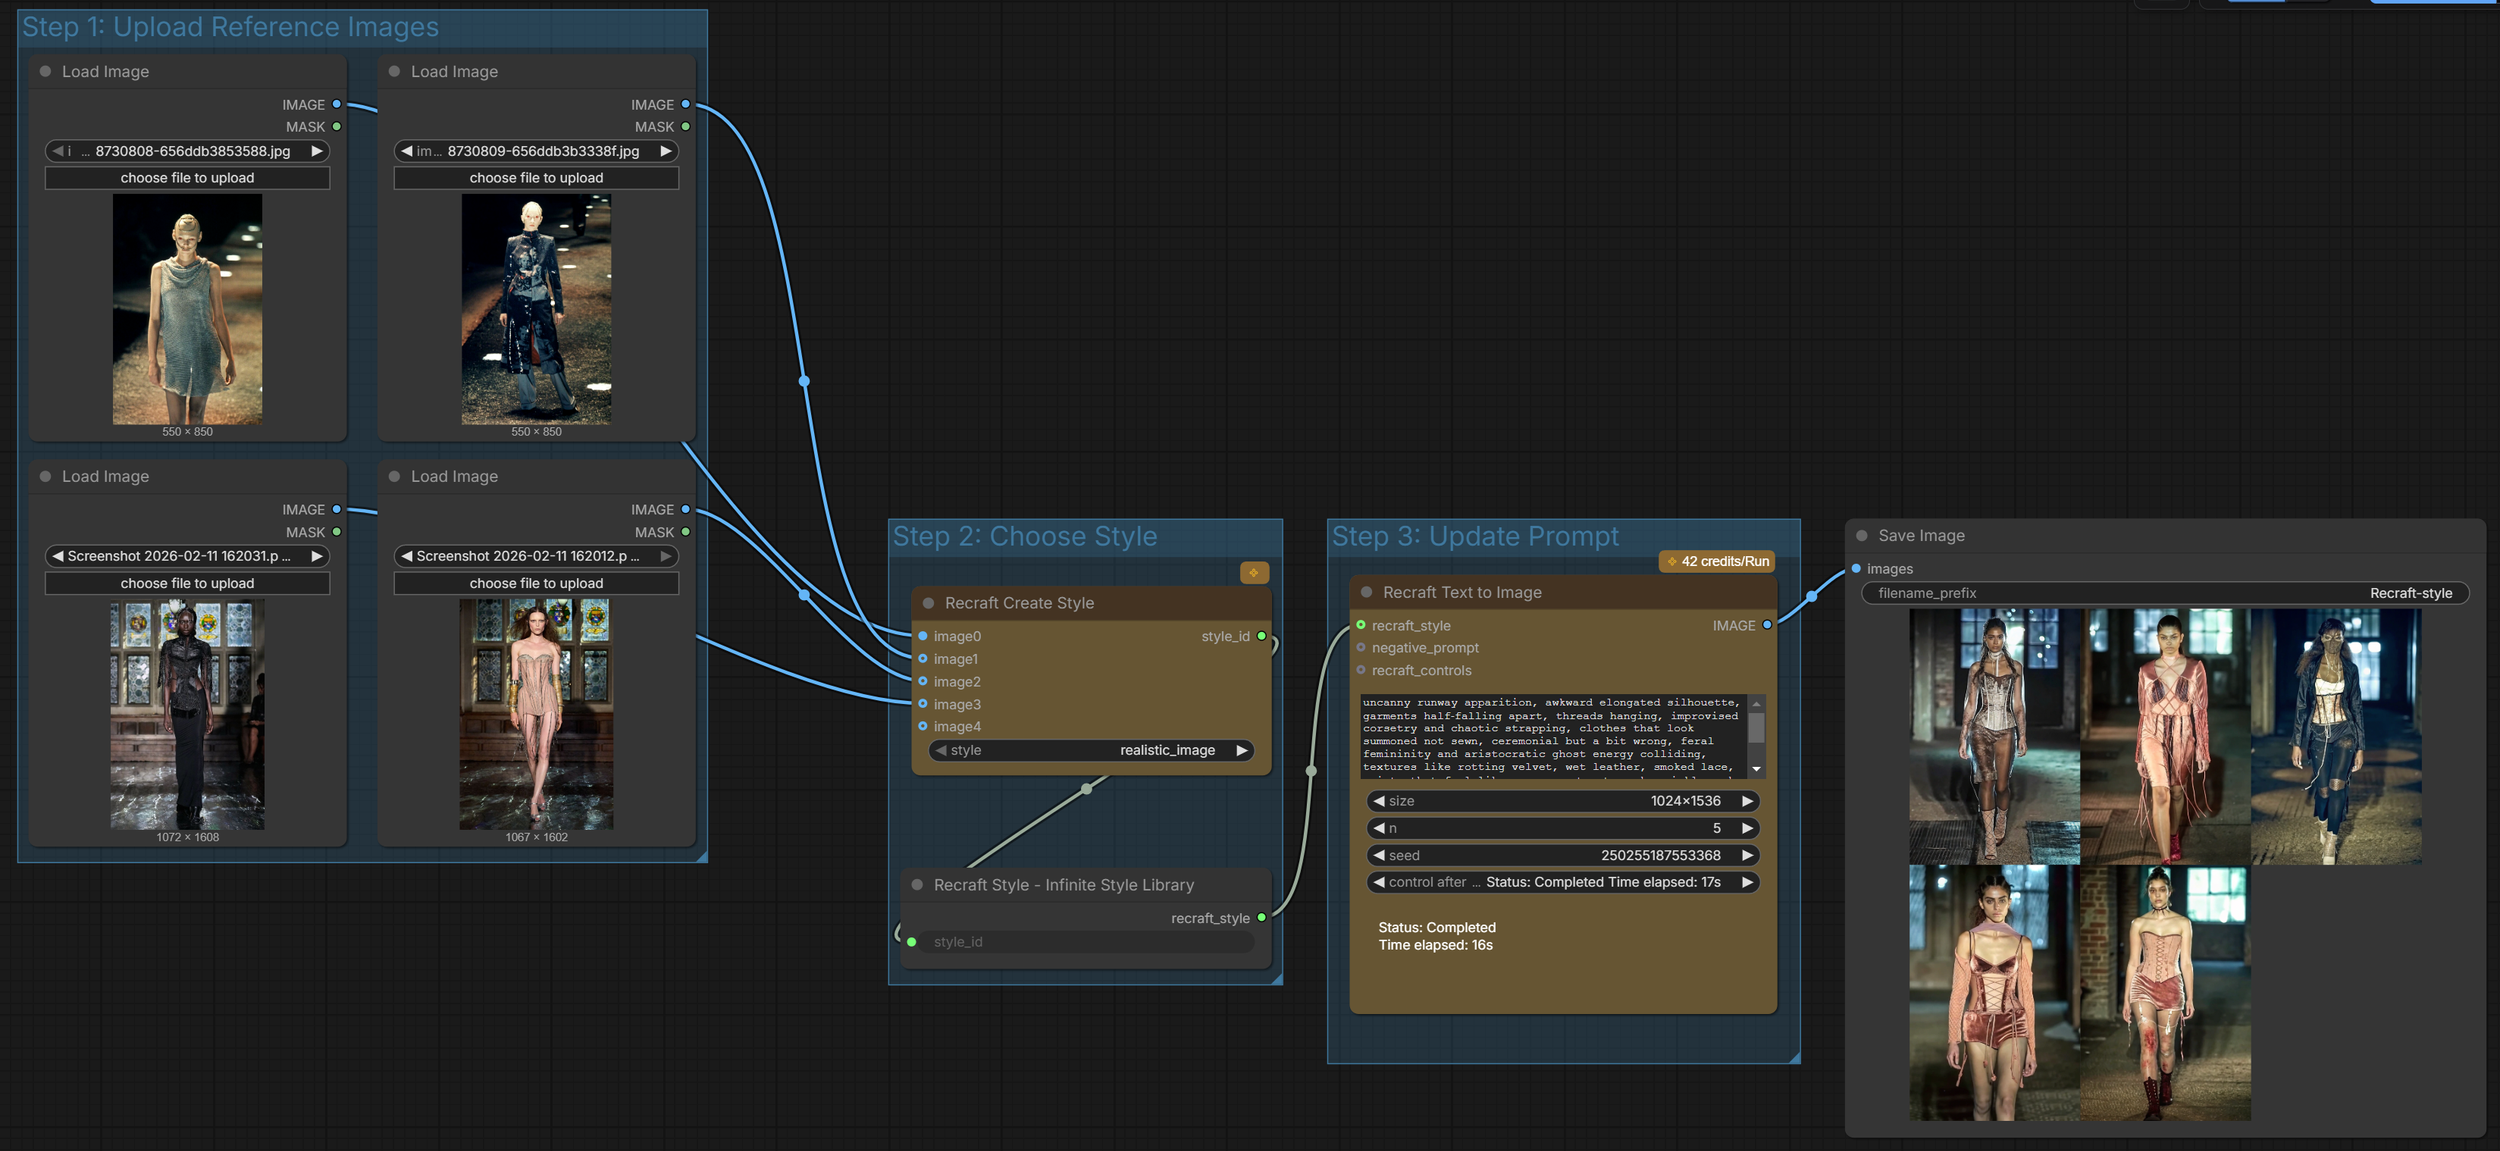The height and width of the screenshot is (1151, 2500).
Task: Click images input port on Save Image
Action: (1856, 568)
